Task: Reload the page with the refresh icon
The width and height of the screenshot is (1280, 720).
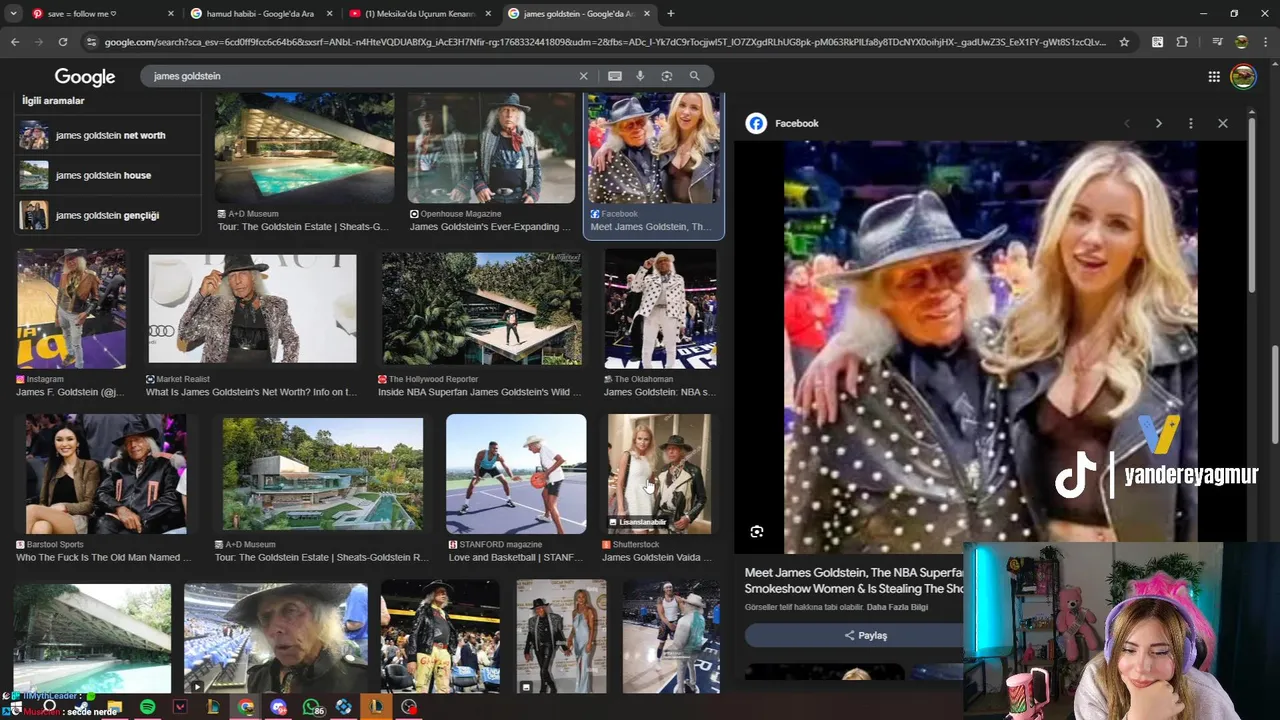Action: [63, 42]
